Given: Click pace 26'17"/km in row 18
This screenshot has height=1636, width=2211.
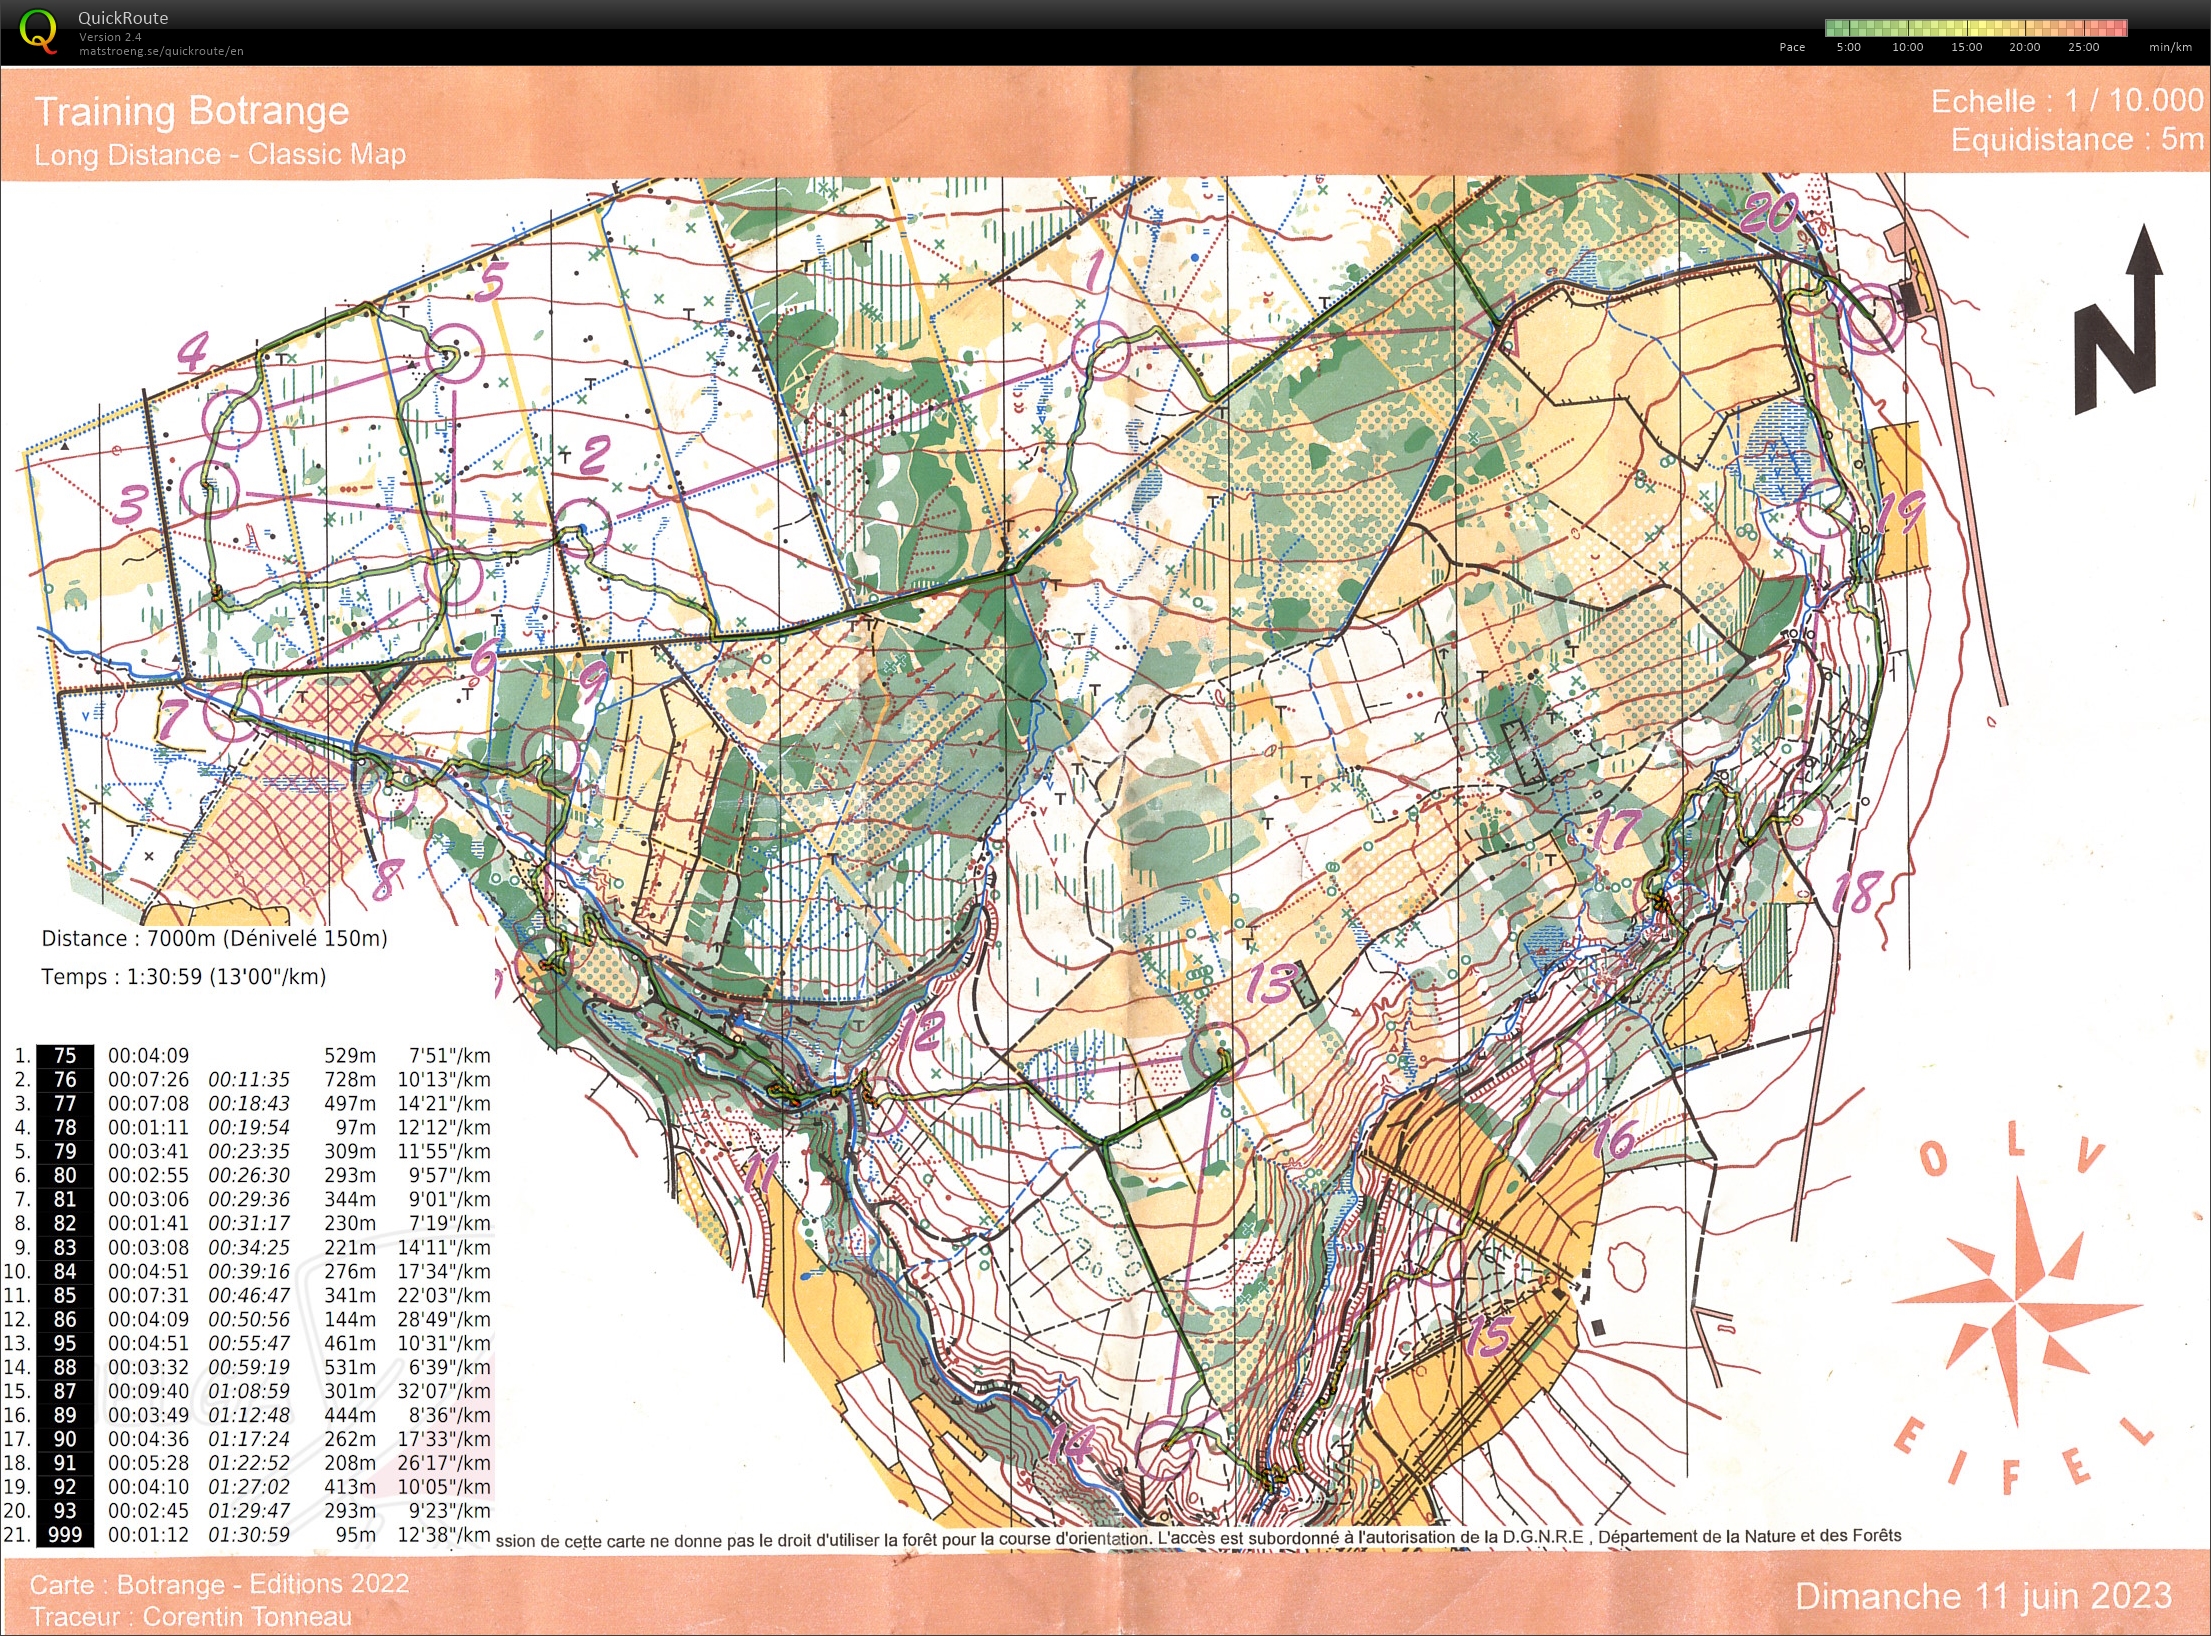Looking at the screenshot, I should 444,1464.
